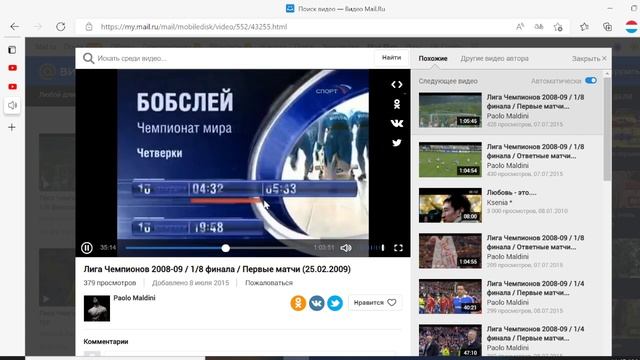Open the Favorites list icon

tap(584, 27)
